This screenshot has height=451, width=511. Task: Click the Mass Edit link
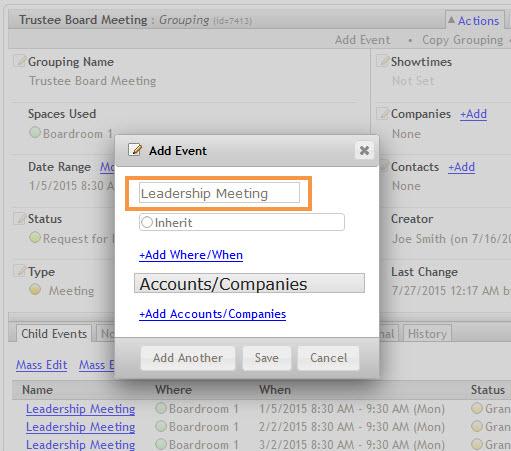pyautogui.click(x=42, y=365)
